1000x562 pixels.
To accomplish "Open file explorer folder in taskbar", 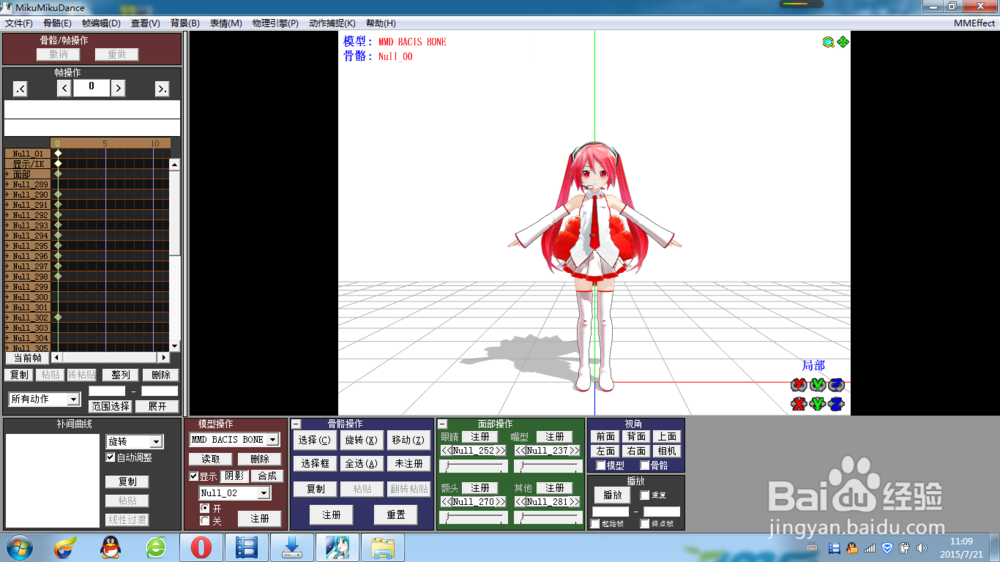I will click(x=383, y=548).
